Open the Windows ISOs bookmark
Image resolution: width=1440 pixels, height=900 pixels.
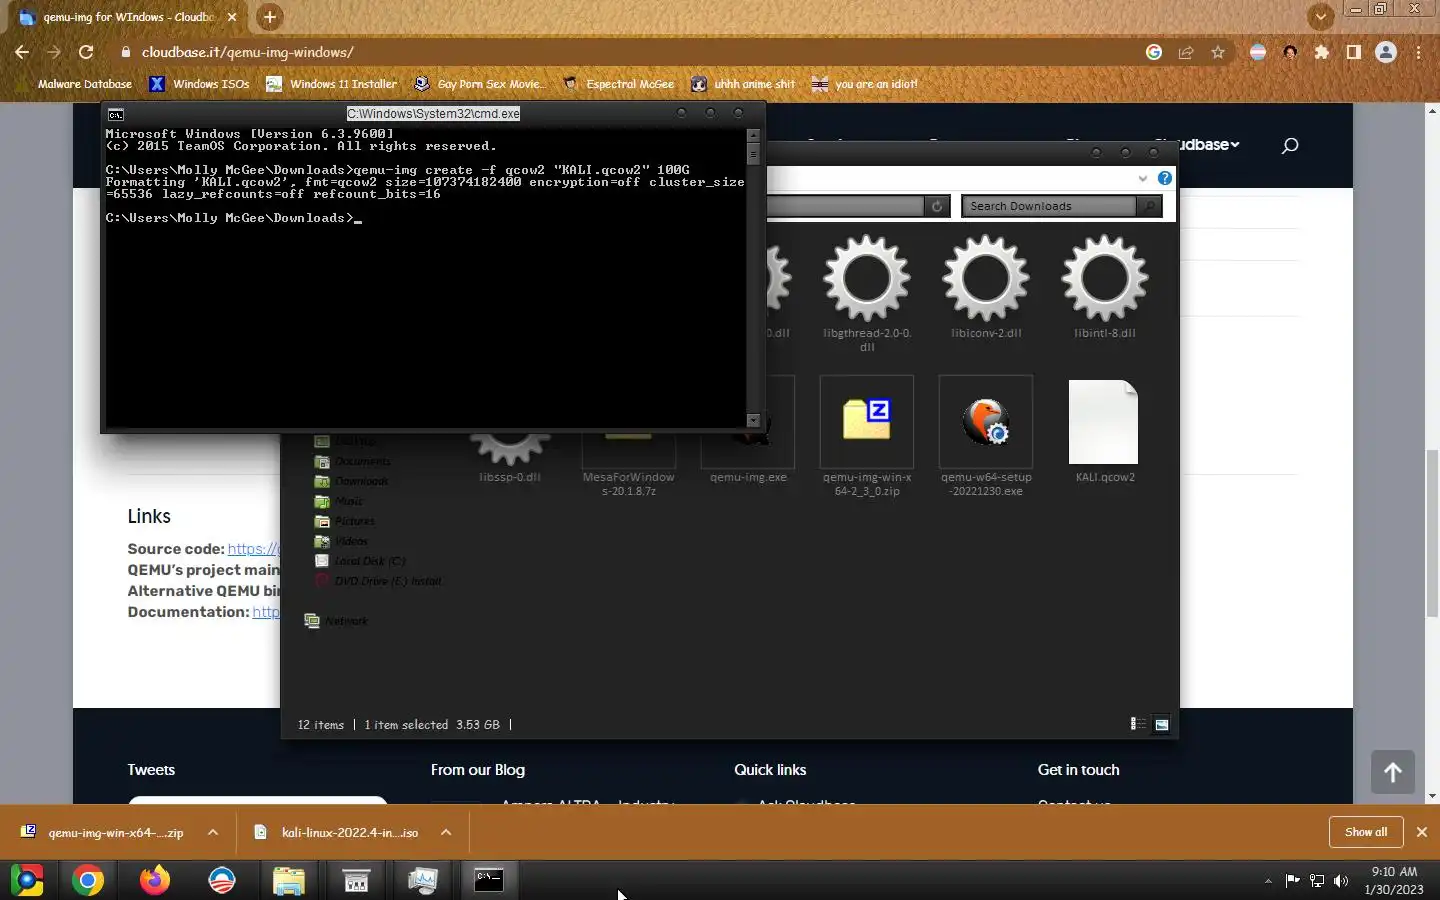tap(199, 84)
